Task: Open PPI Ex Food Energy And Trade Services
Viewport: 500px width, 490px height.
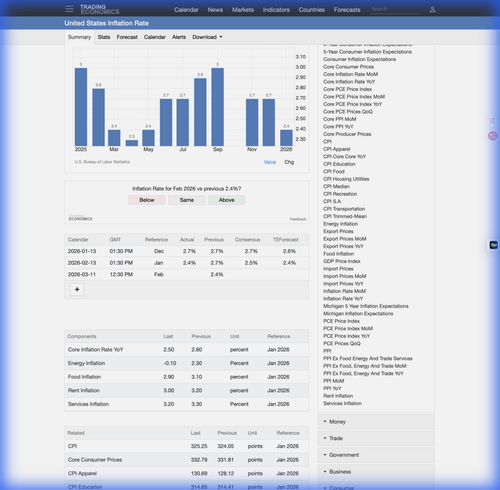Action: [368, 359]
